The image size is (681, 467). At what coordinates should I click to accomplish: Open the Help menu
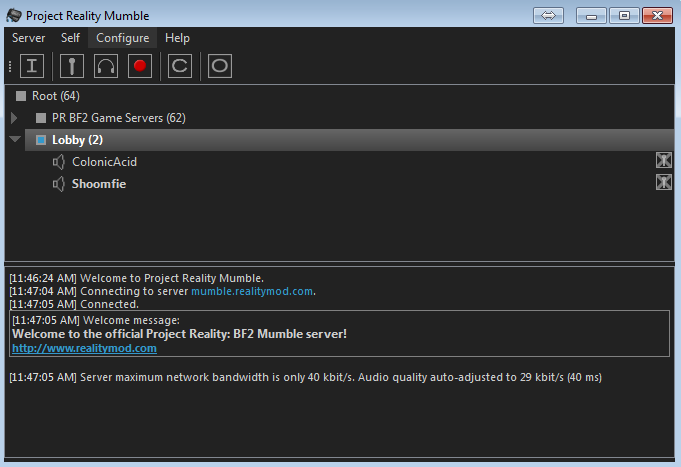(x=177, y=38)
